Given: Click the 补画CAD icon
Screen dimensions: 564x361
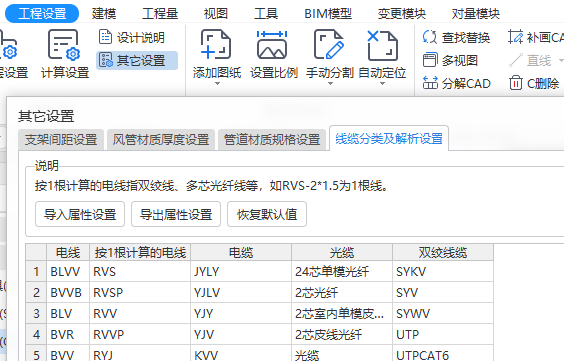Looking at the screenshot, I should click(x=515, y=37).
